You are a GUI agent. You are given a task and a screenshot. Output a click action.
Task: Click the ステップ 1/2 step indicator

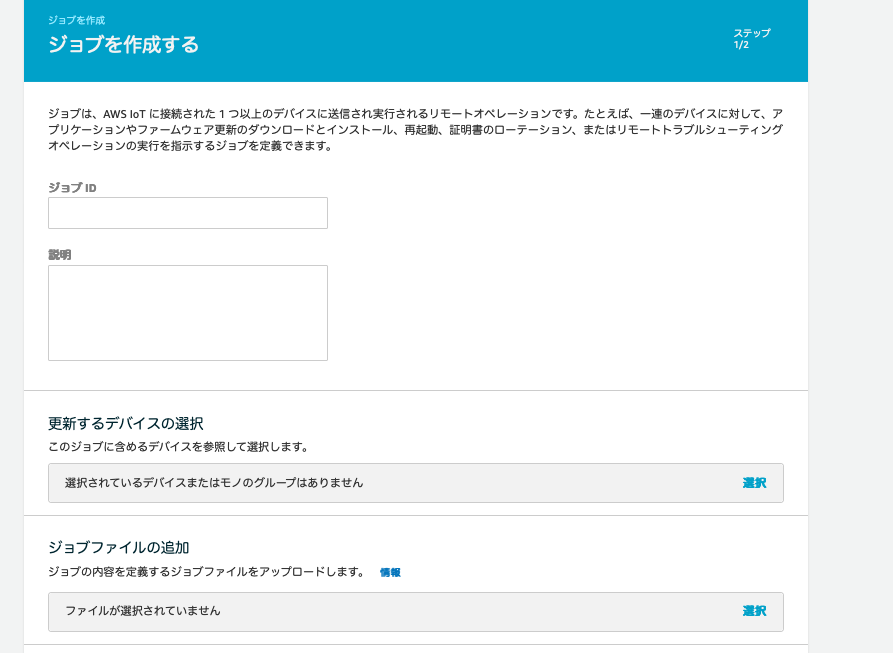click(750, 38)
